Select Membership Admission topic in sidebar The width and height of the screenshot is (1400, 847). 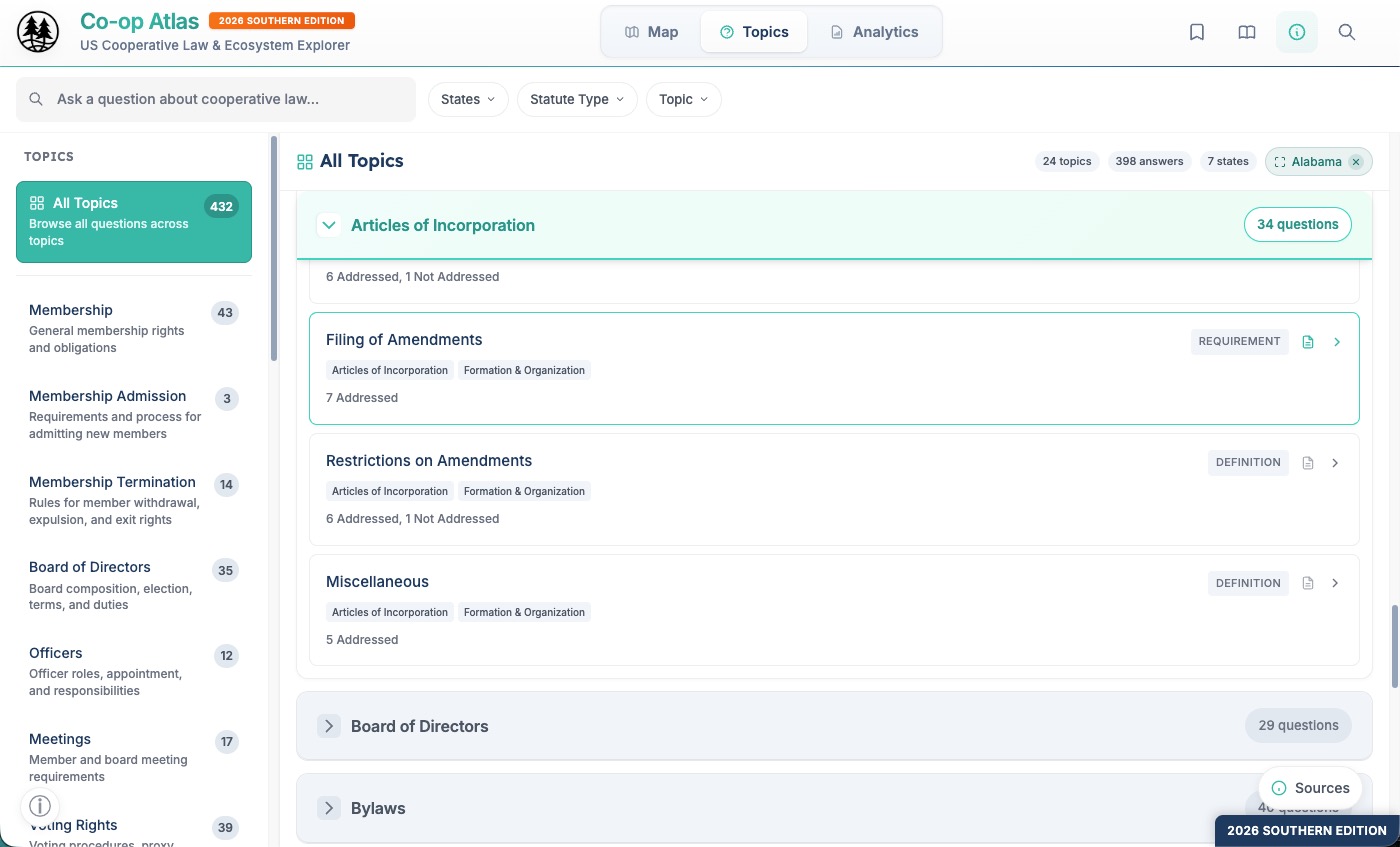tap(134, 414)
